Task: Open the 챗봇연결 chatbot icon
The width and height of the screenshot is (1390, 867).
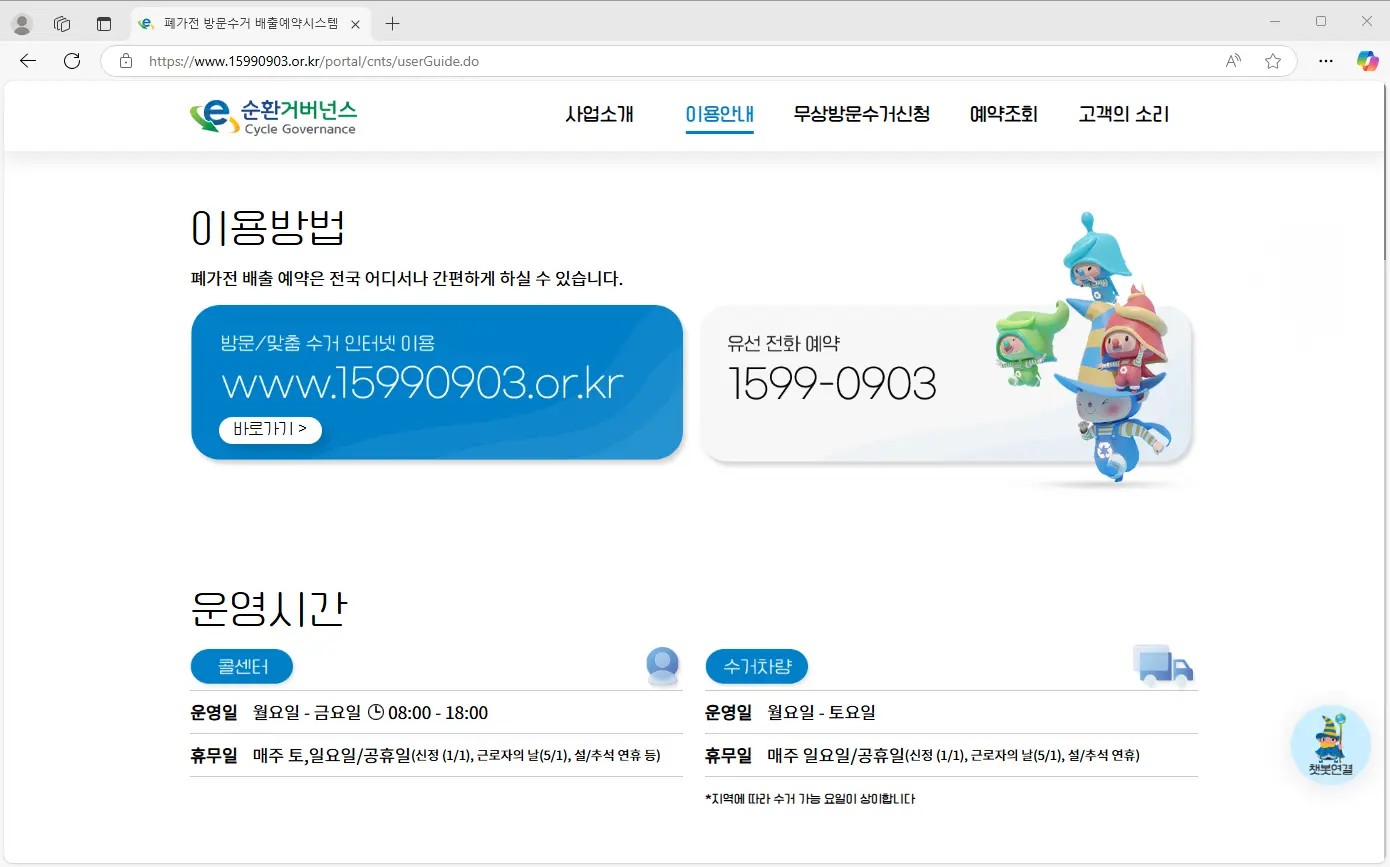Action: 1330,744
